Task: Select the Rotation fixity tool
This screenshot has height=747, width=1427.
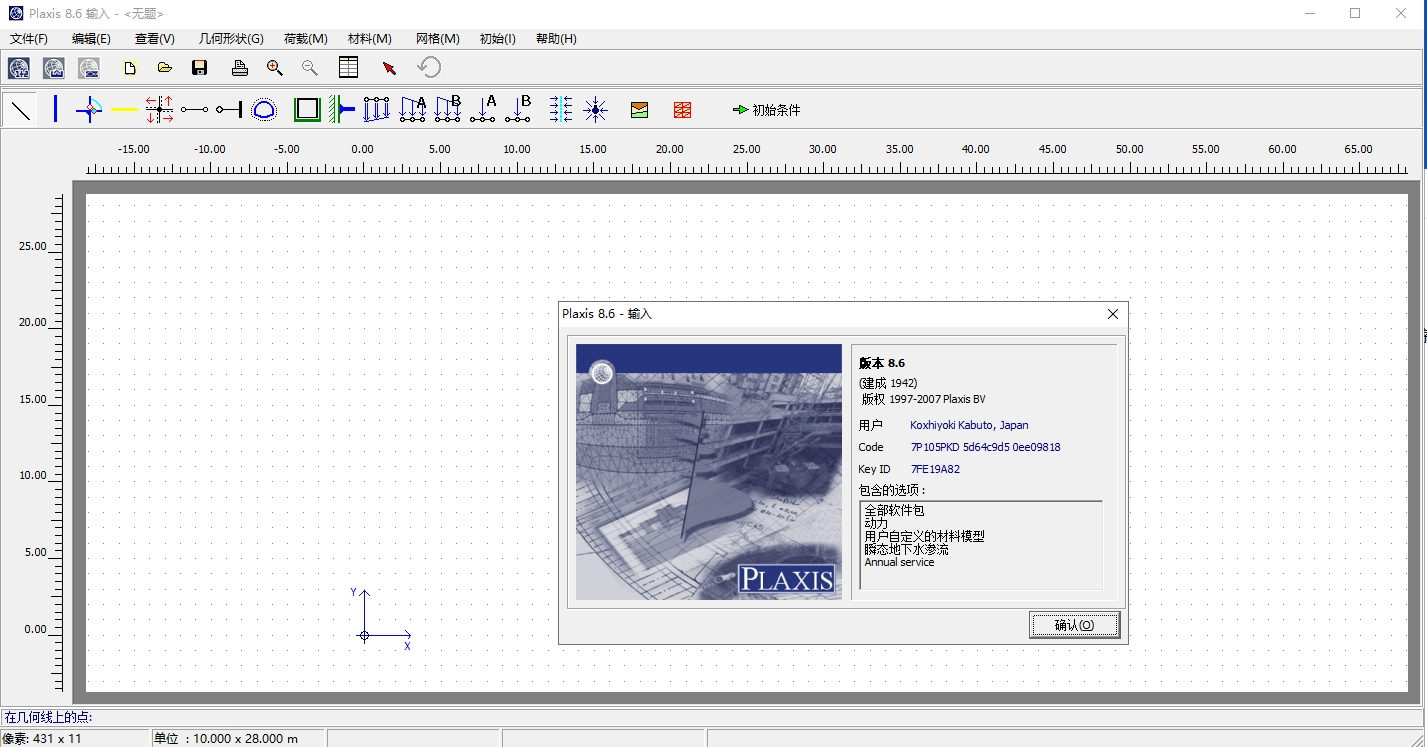Action: pyautogui.click(x=341, y=109)
